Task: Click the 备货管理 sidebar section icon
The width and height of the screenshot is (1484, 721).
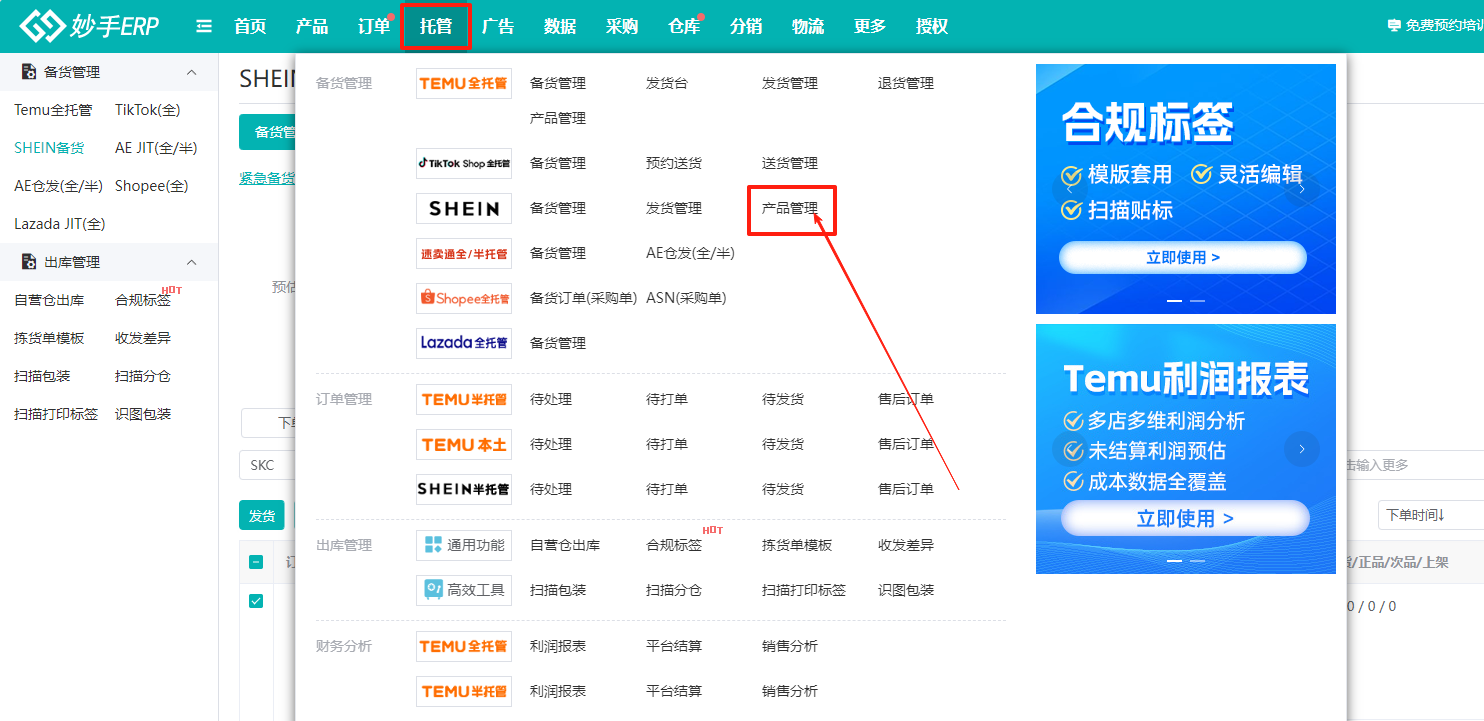Action: coord(29,72)
